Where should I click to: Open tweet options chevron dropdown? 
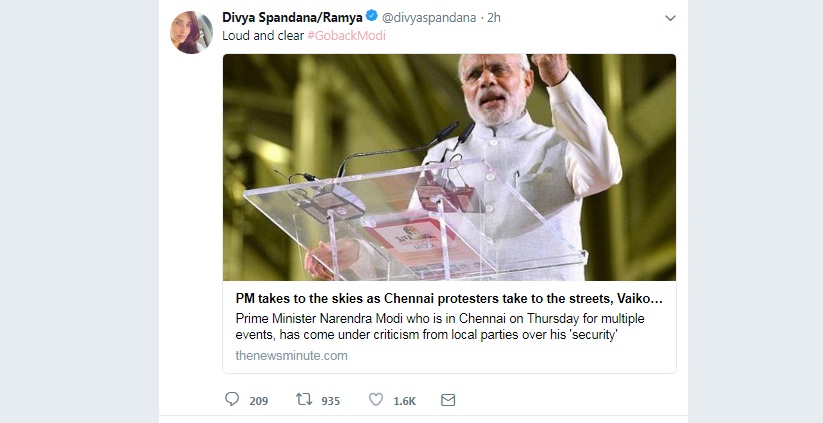click(x=670, y=18)
